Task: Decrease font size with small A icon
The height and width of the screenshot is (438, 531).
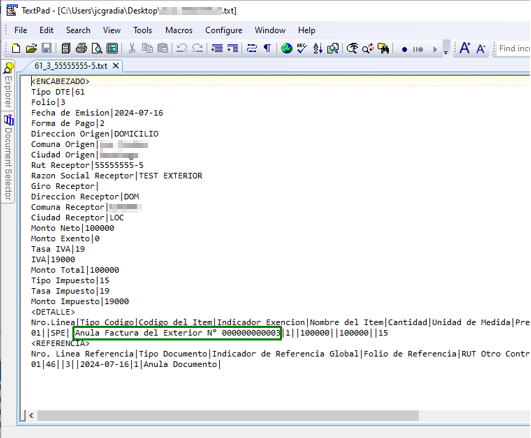Action: pyautogui.click(x=481, y=49)
